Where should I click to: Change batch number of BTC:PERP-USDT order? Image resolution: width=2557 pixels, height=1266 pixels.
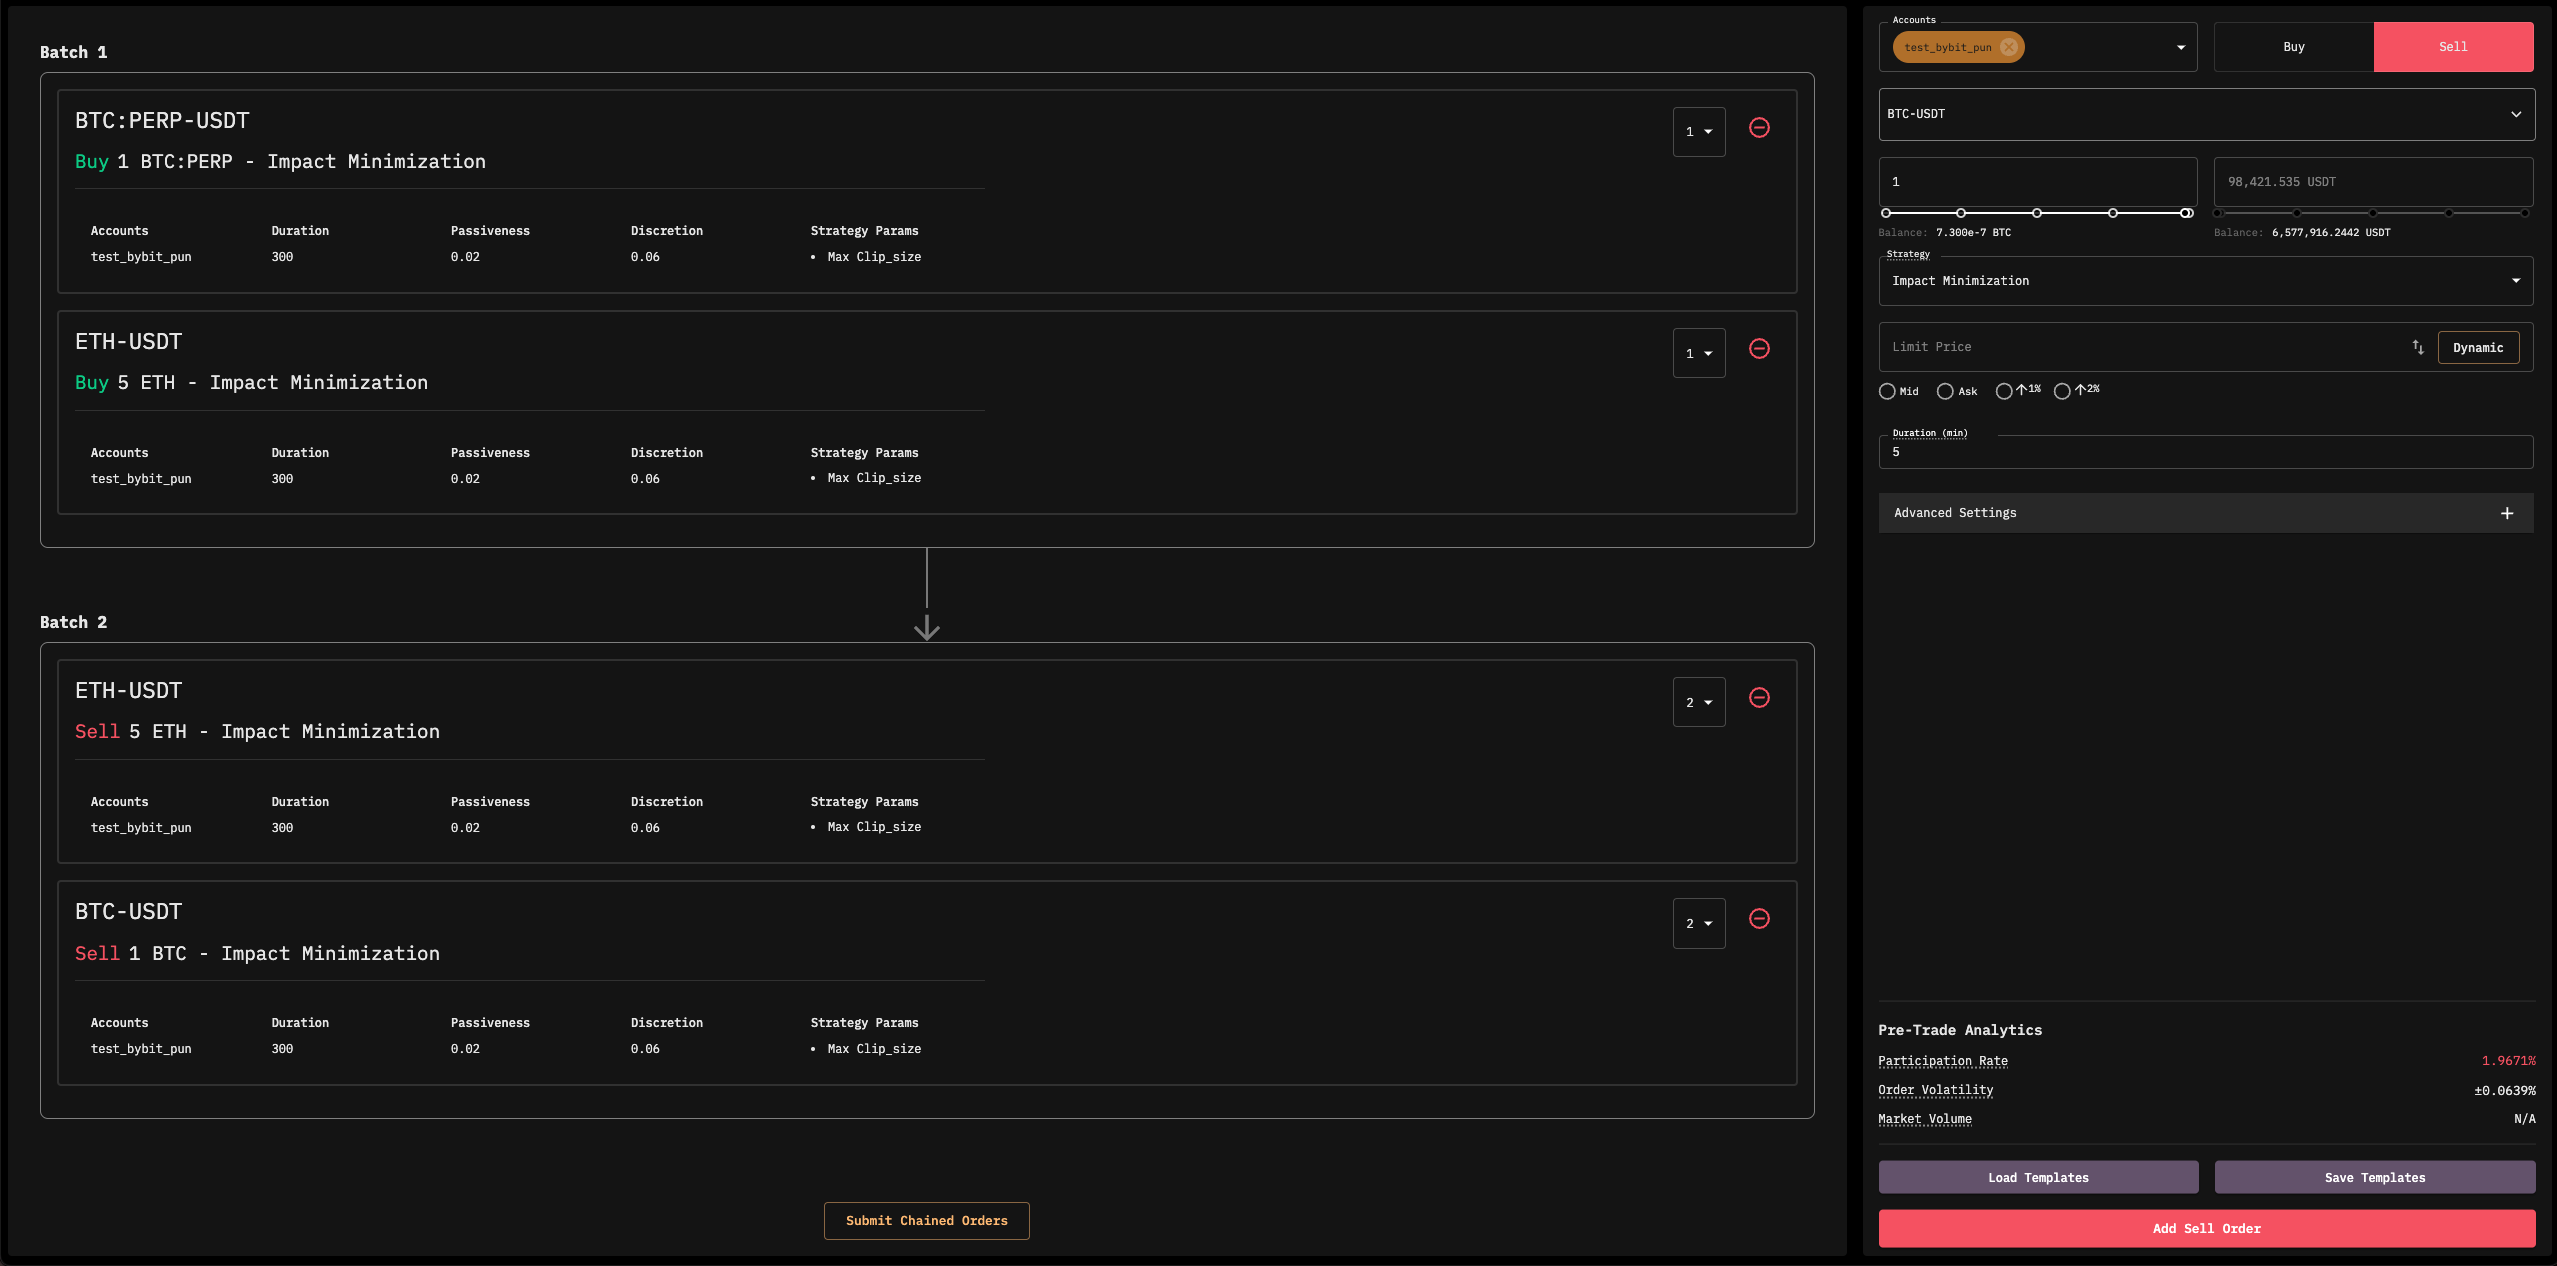pos(1698,132)
